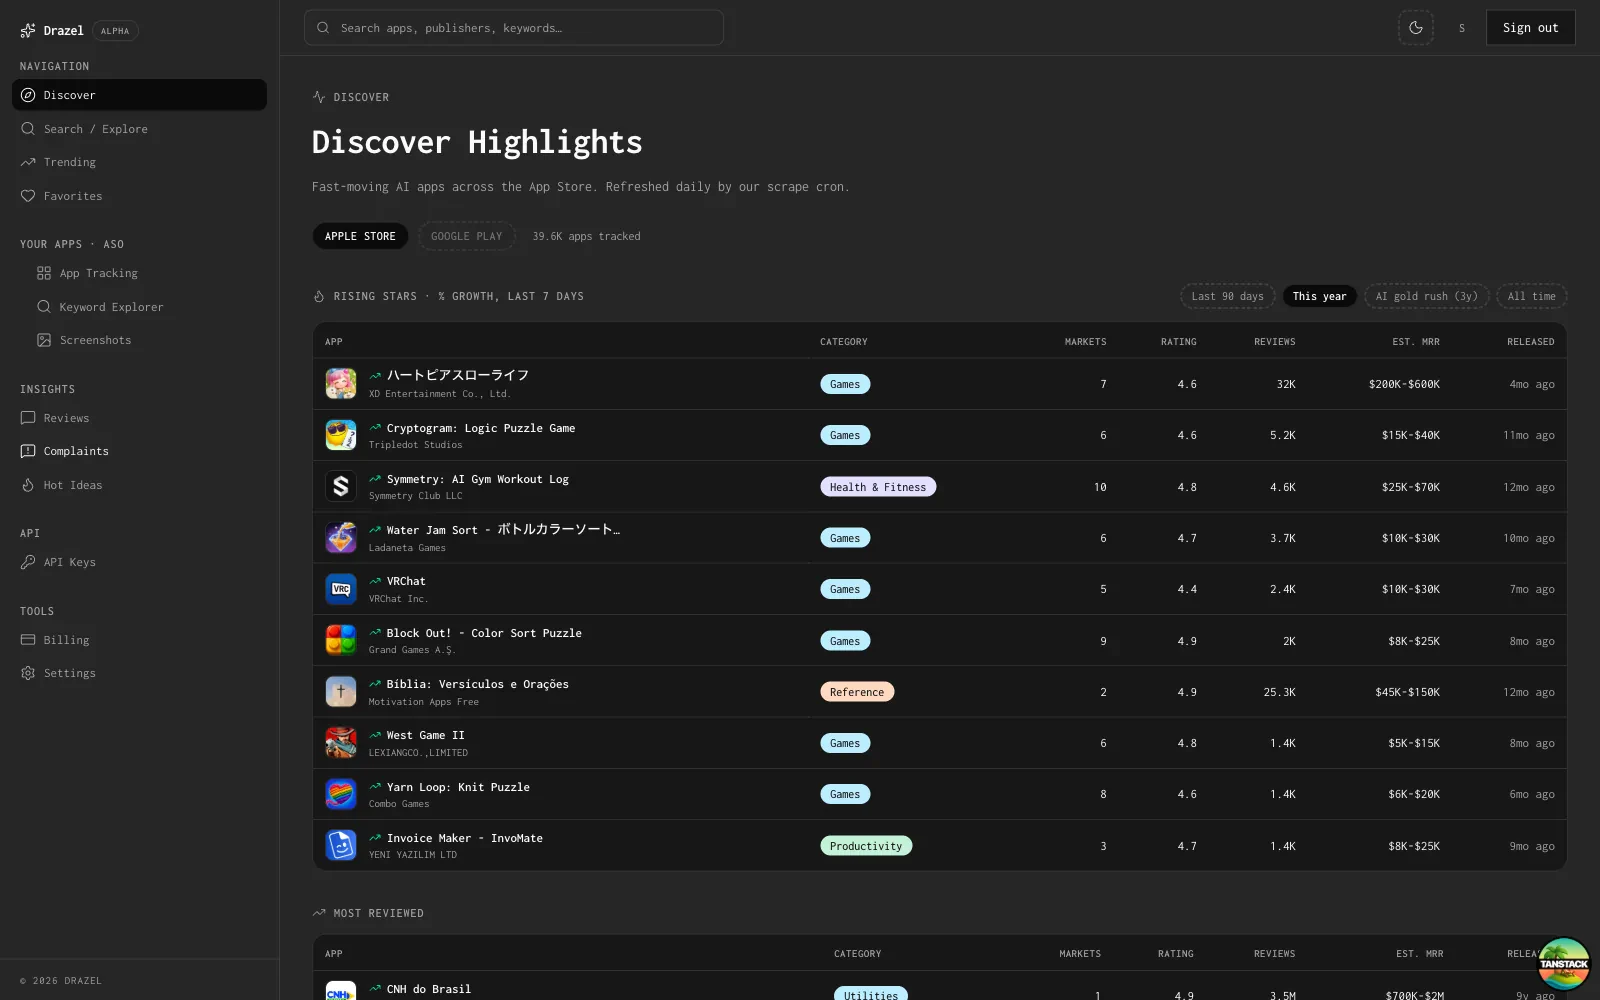The image size is (1600, 1000).
Task: Open the Trending navigation item
Action: 139,162
